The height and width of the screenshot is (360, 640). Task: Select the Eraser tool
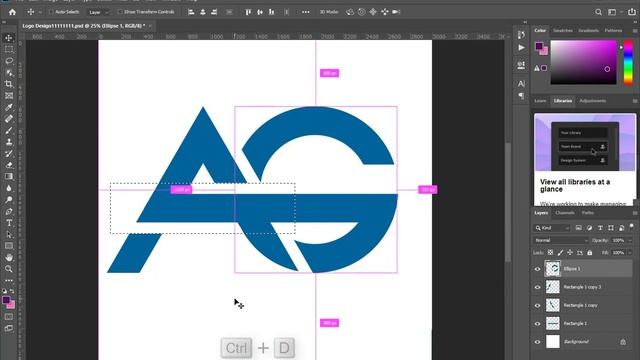point(9,165)
